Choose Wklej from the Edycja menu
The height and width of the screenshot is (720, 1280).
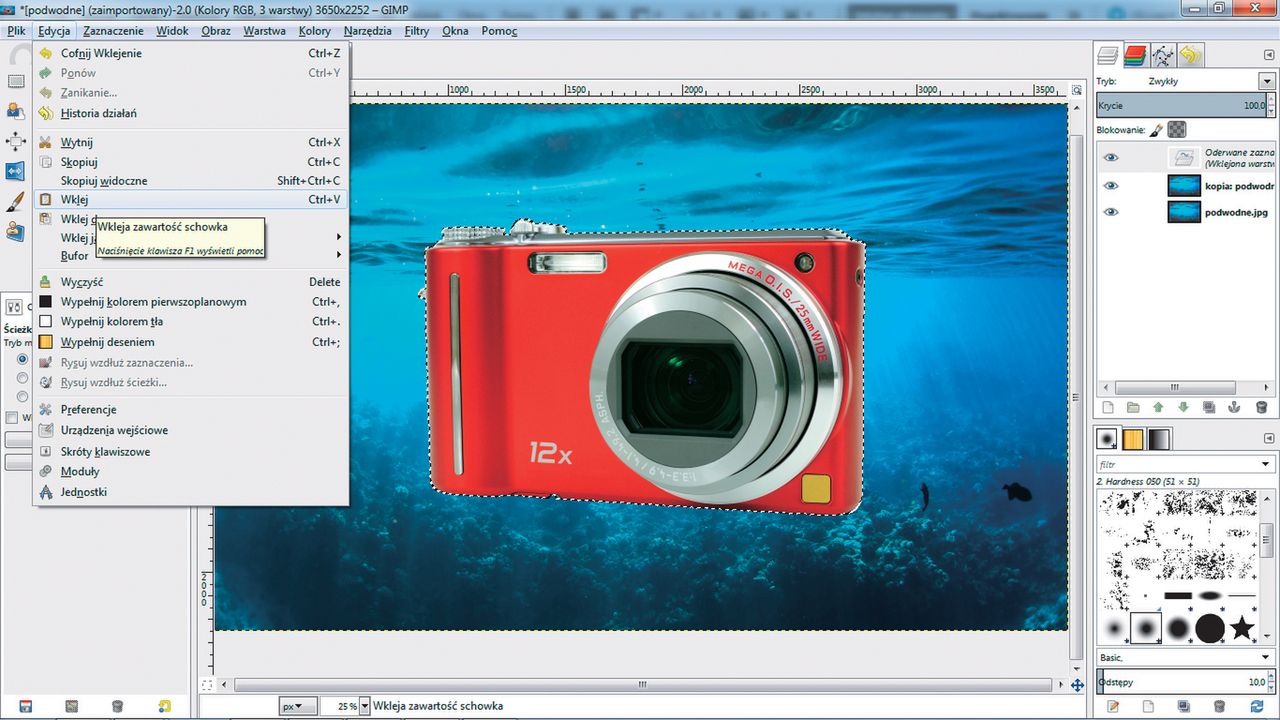pyautogui.click(x=191, y=200)
